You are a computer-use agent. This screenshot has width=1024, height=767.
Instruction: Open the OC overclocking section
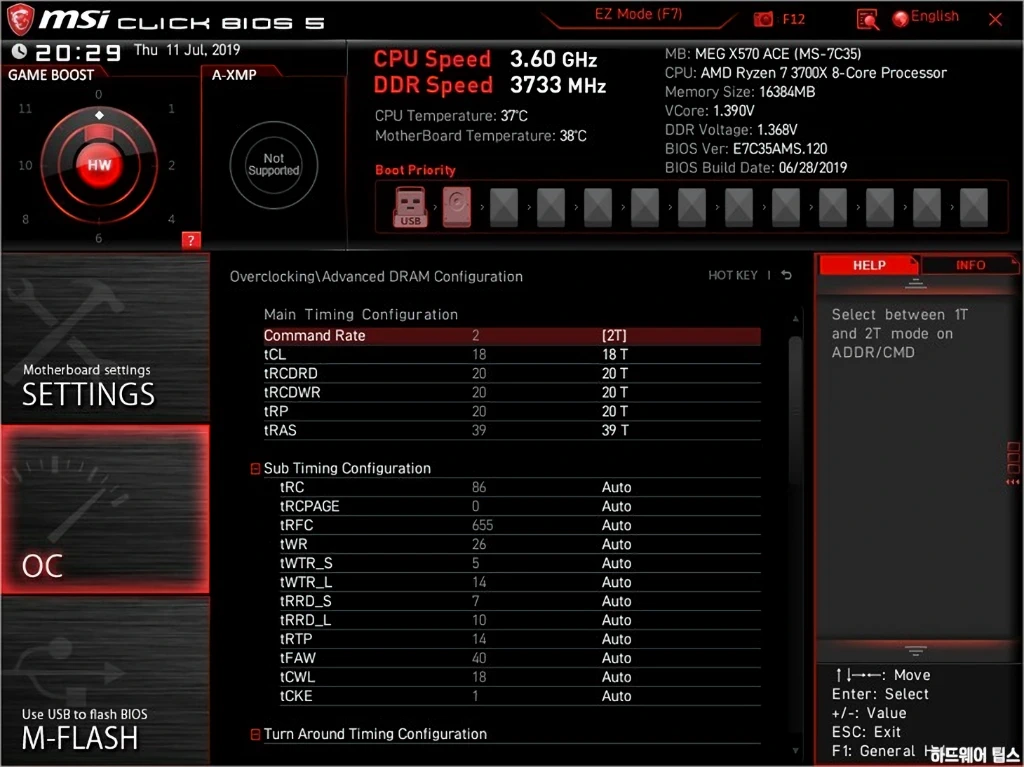[105, 510]
